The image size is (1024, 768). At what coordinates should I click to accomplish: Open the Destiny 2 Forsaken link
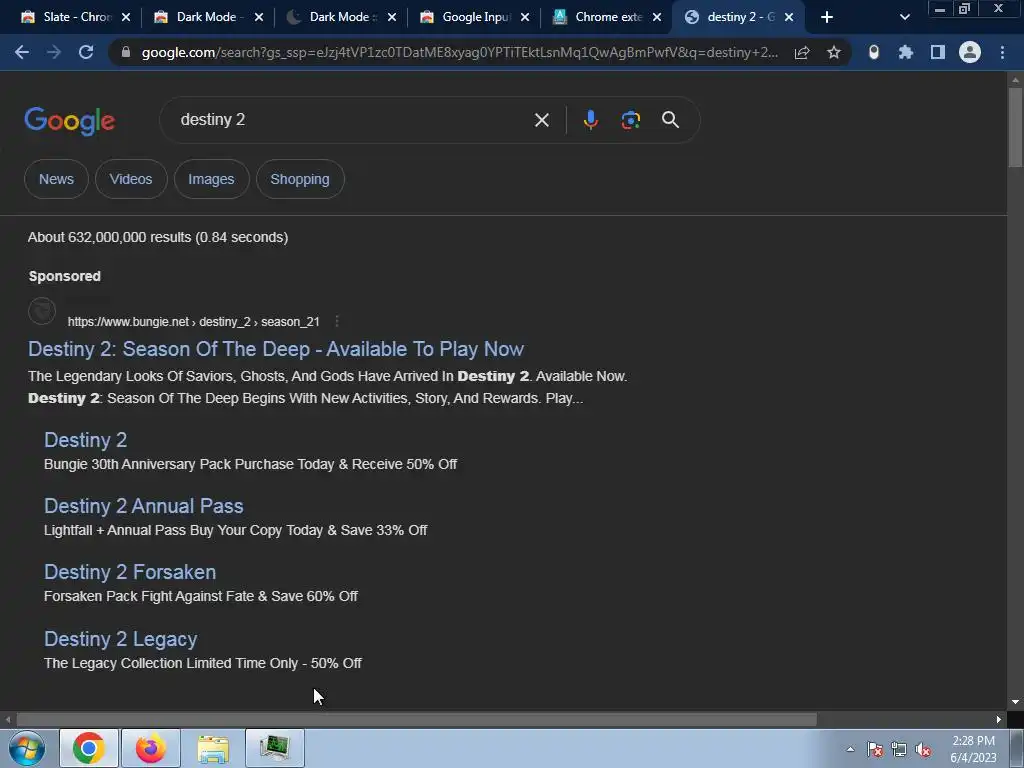[x=130, y=571]
